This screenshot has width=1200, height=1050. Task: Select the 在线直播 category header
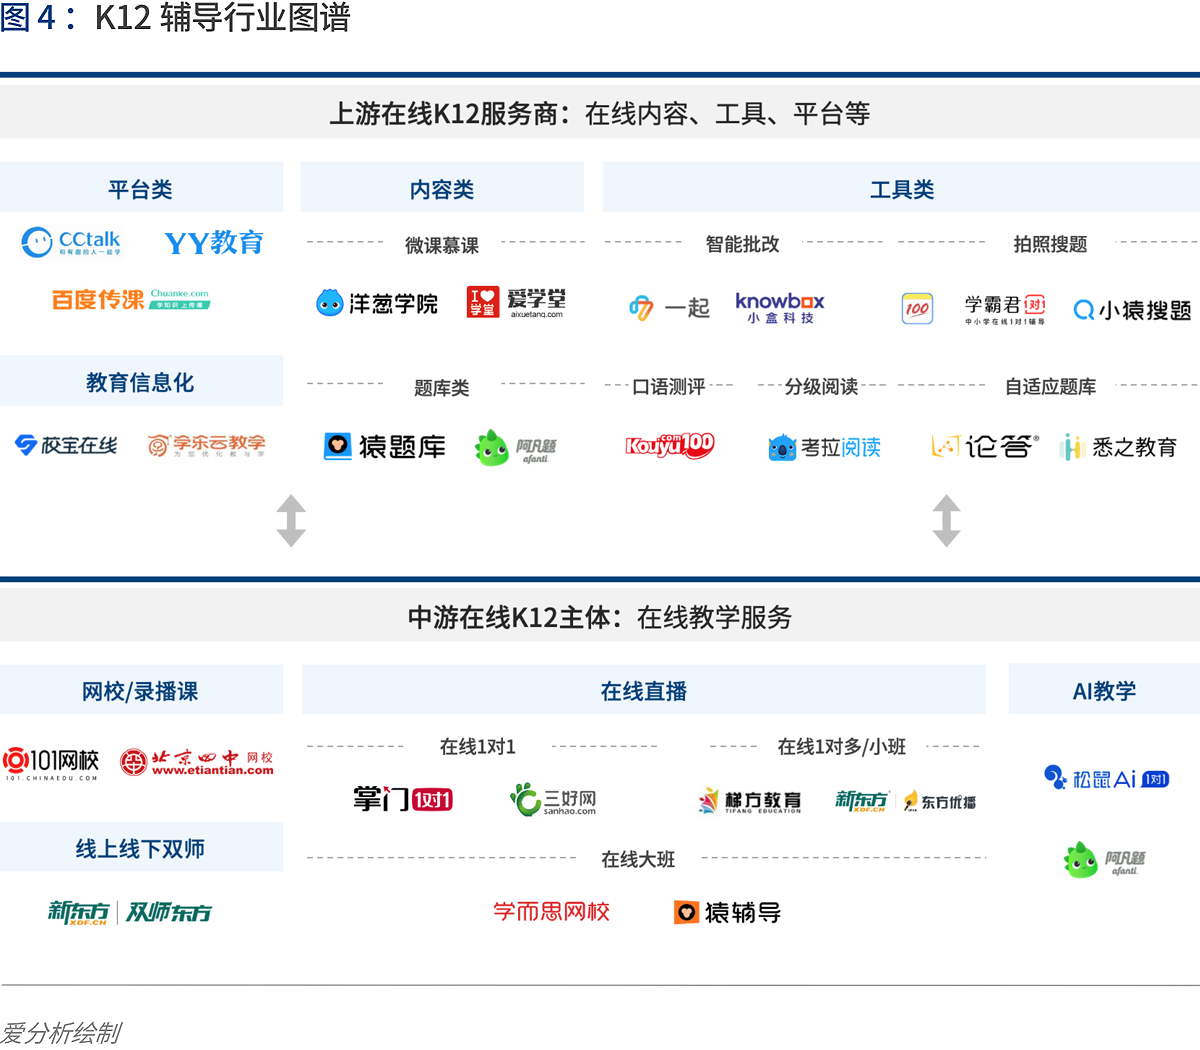coord(644,690)
